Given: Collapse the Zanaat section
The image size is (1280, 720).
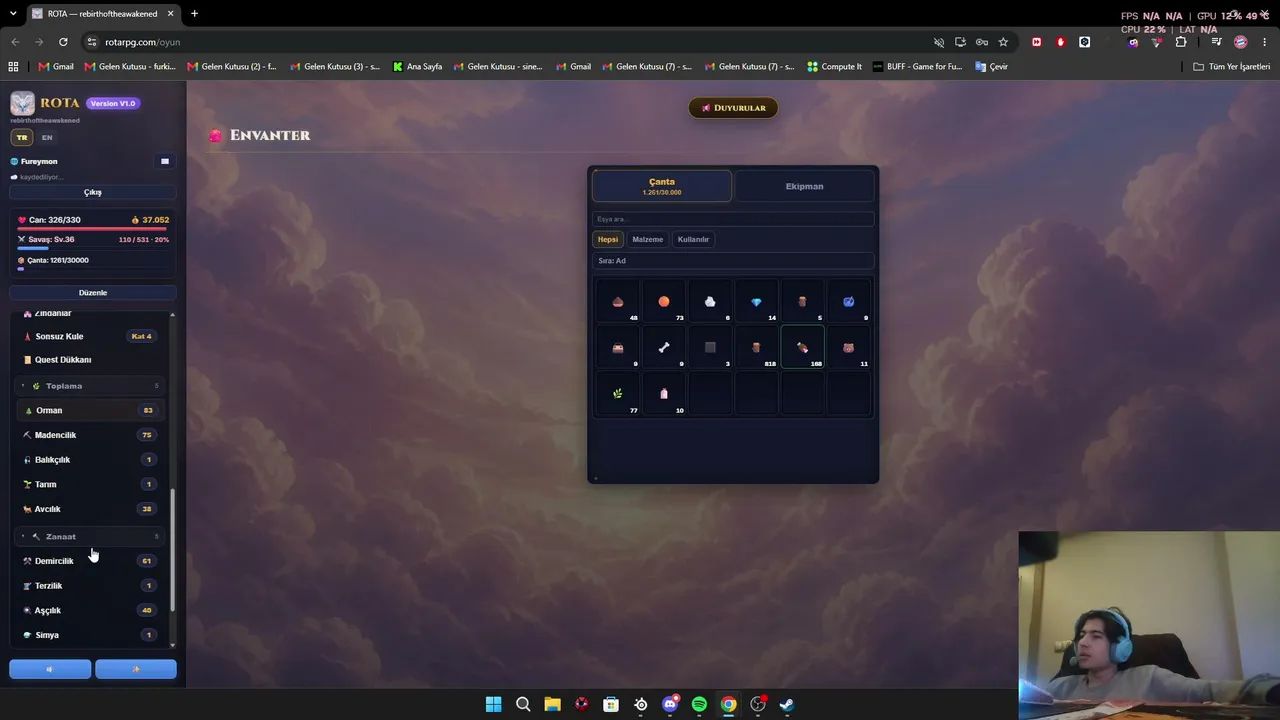Looking at the screenshot, I should (x=90, y=536).
